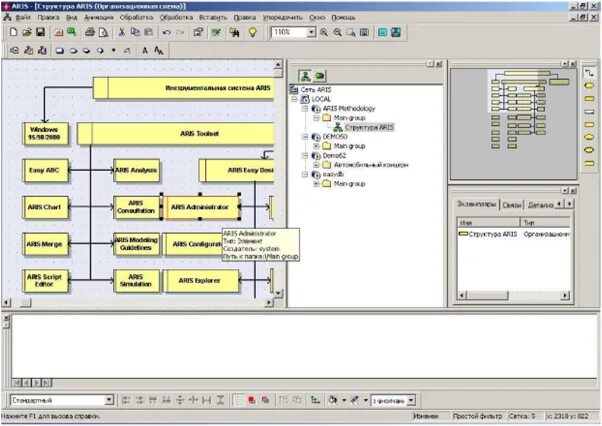Create a new model with New icon
Viewport: 602px width, 426px height.
(13, 33)
